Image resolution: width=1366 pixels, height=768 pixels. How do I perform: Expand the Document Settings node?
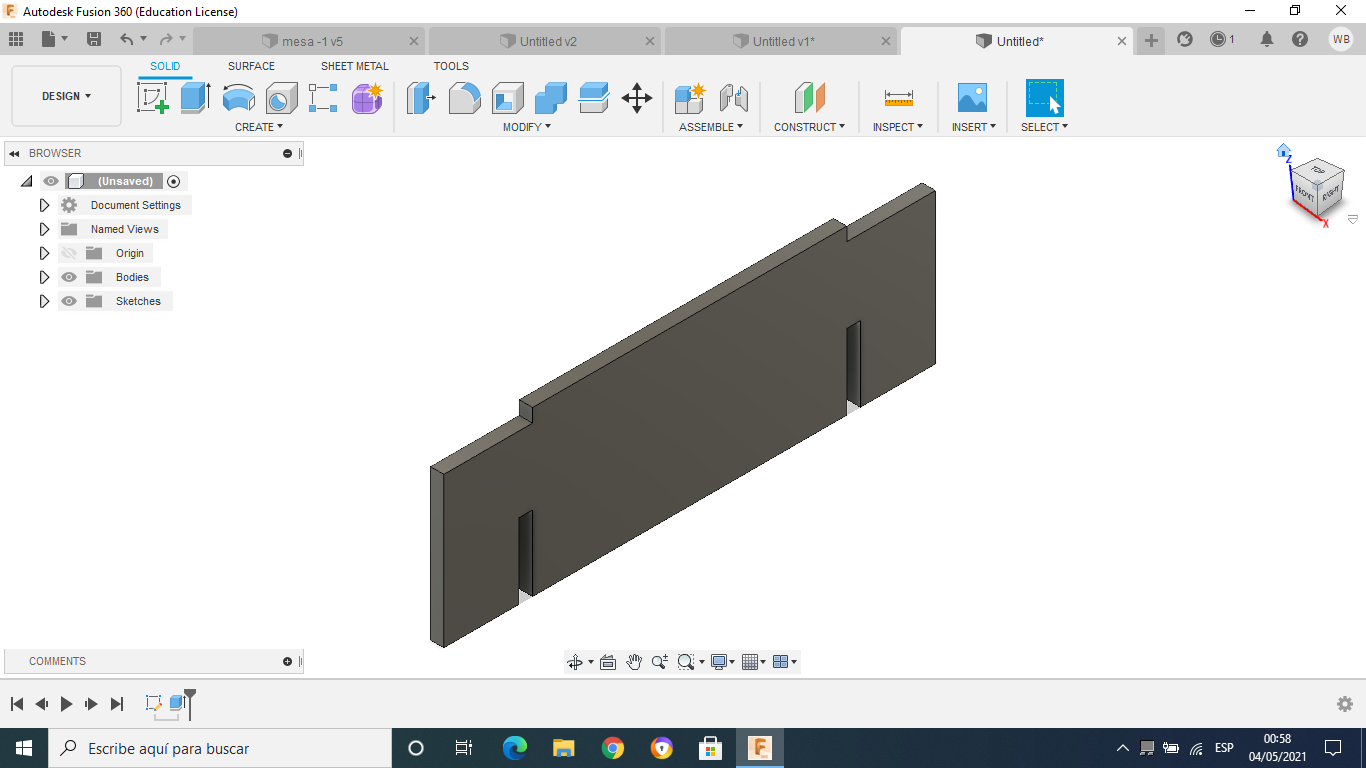(44, 205)
